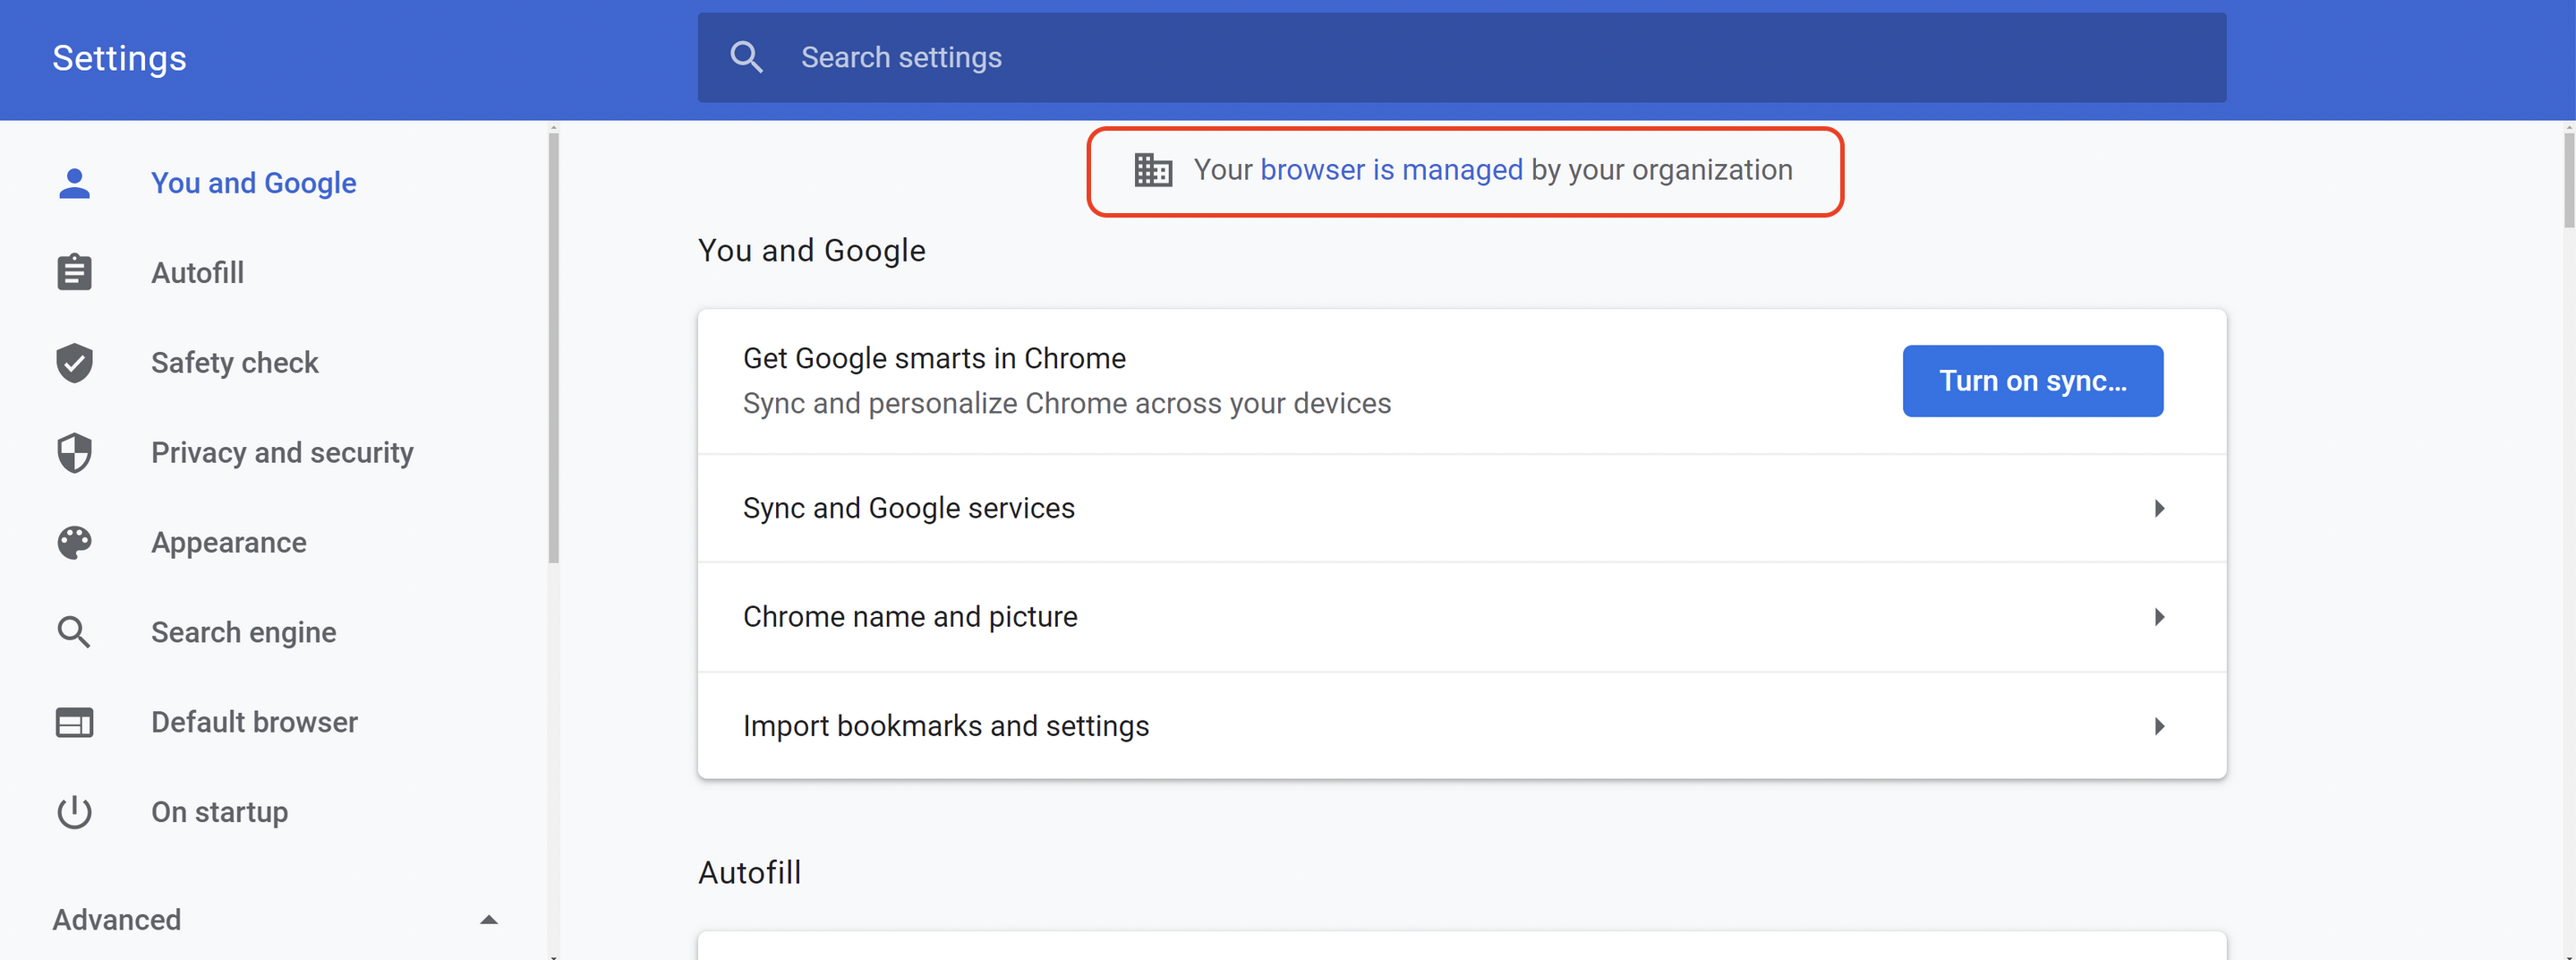This screenshot has height=960, width=2576.
Task: Click Import bookmarks and settings row
Action: coord(1462,726)
